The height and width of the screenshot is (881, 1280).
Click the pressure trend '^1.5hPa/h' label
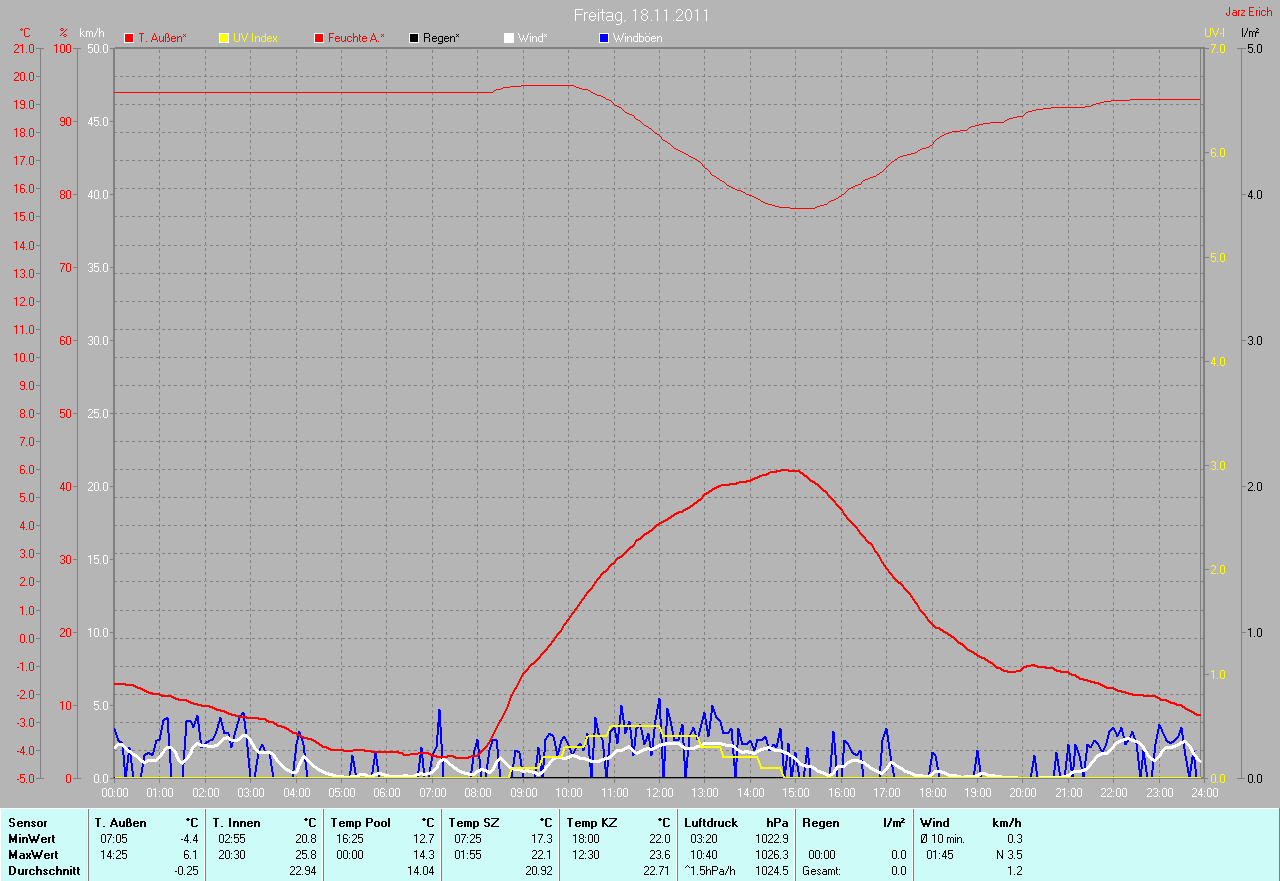pyautogui.click(x=709, y=871)
